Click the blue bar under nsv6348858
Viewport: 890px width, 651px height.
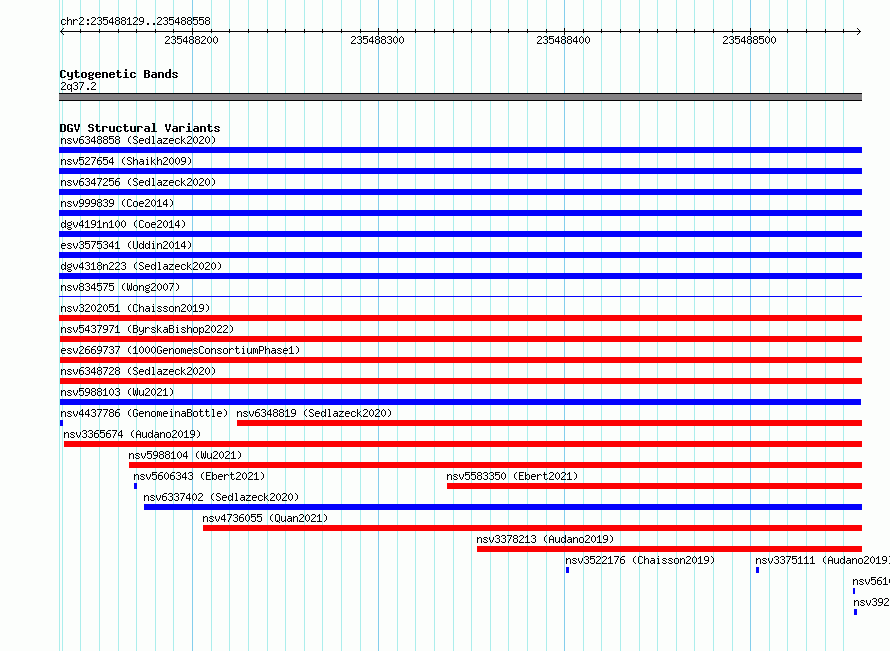[460, 150]
